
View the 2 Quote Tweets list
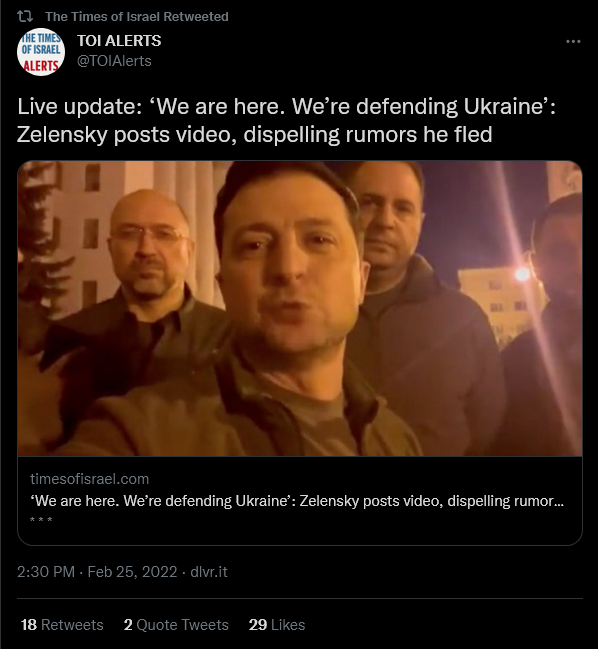click(x=176, y=625)
